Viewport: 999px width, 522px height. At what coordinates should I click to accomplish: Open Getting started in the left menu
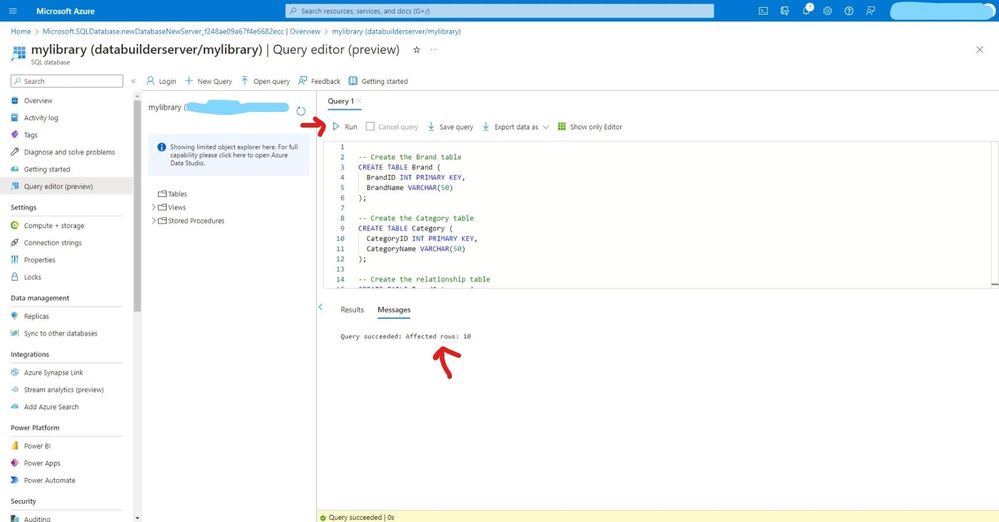[47, 170]
